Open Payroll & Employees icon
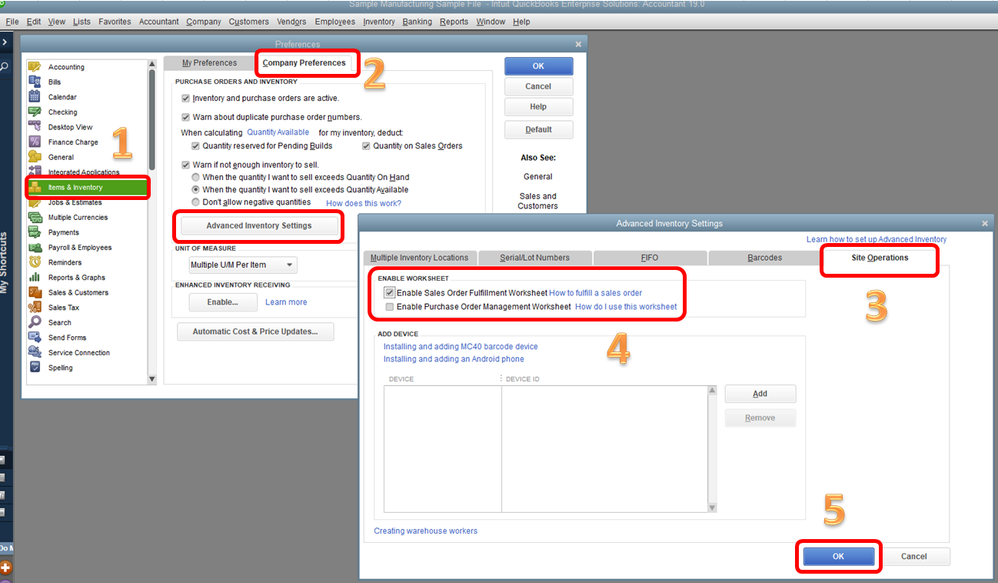998x583 pixels. coord(35,247)
